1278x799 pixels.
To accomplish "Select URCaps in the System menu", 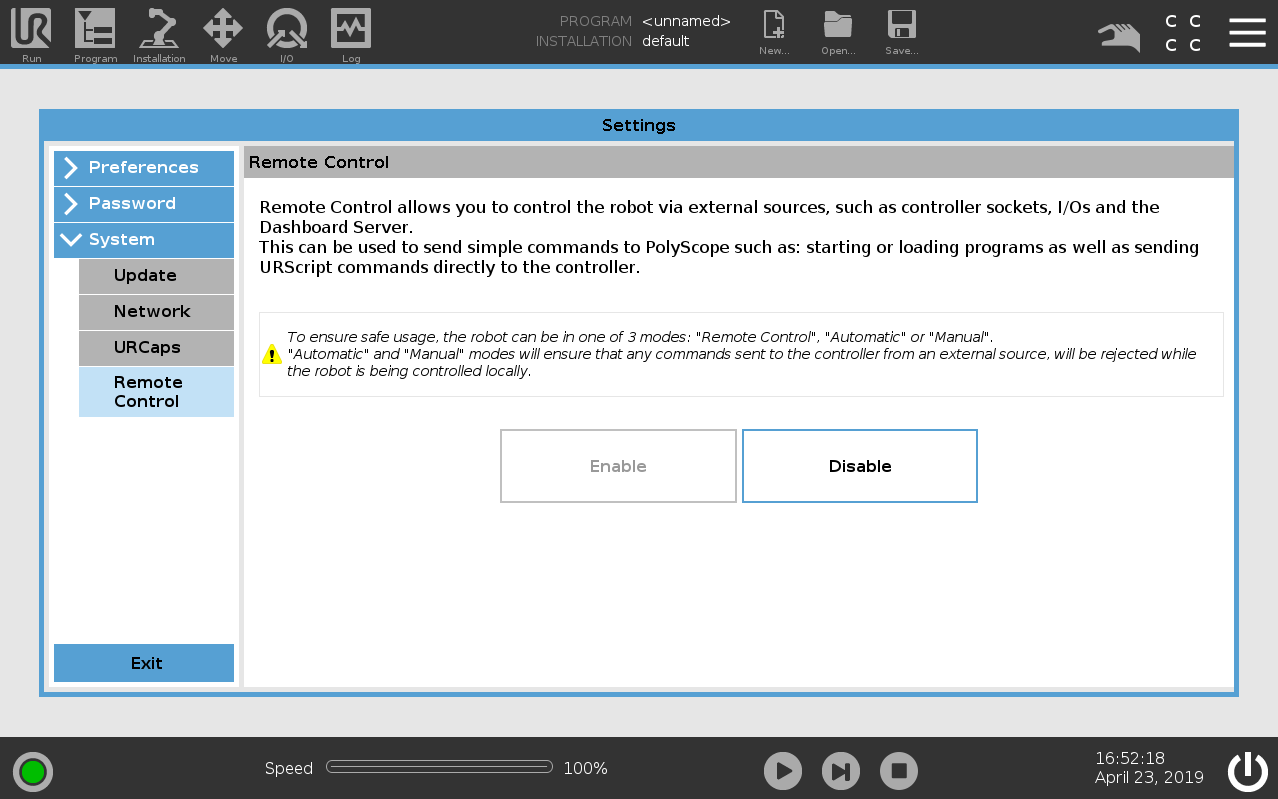I will pos(156,348).
